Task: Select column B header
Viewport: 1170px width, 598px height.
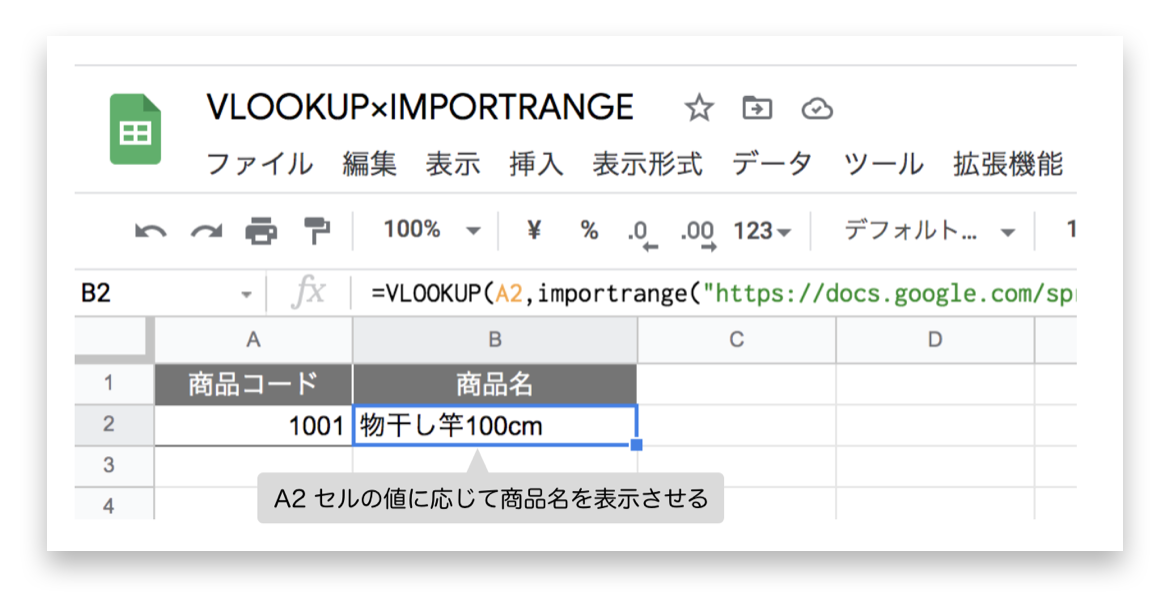Action: (x=495, y=340)
